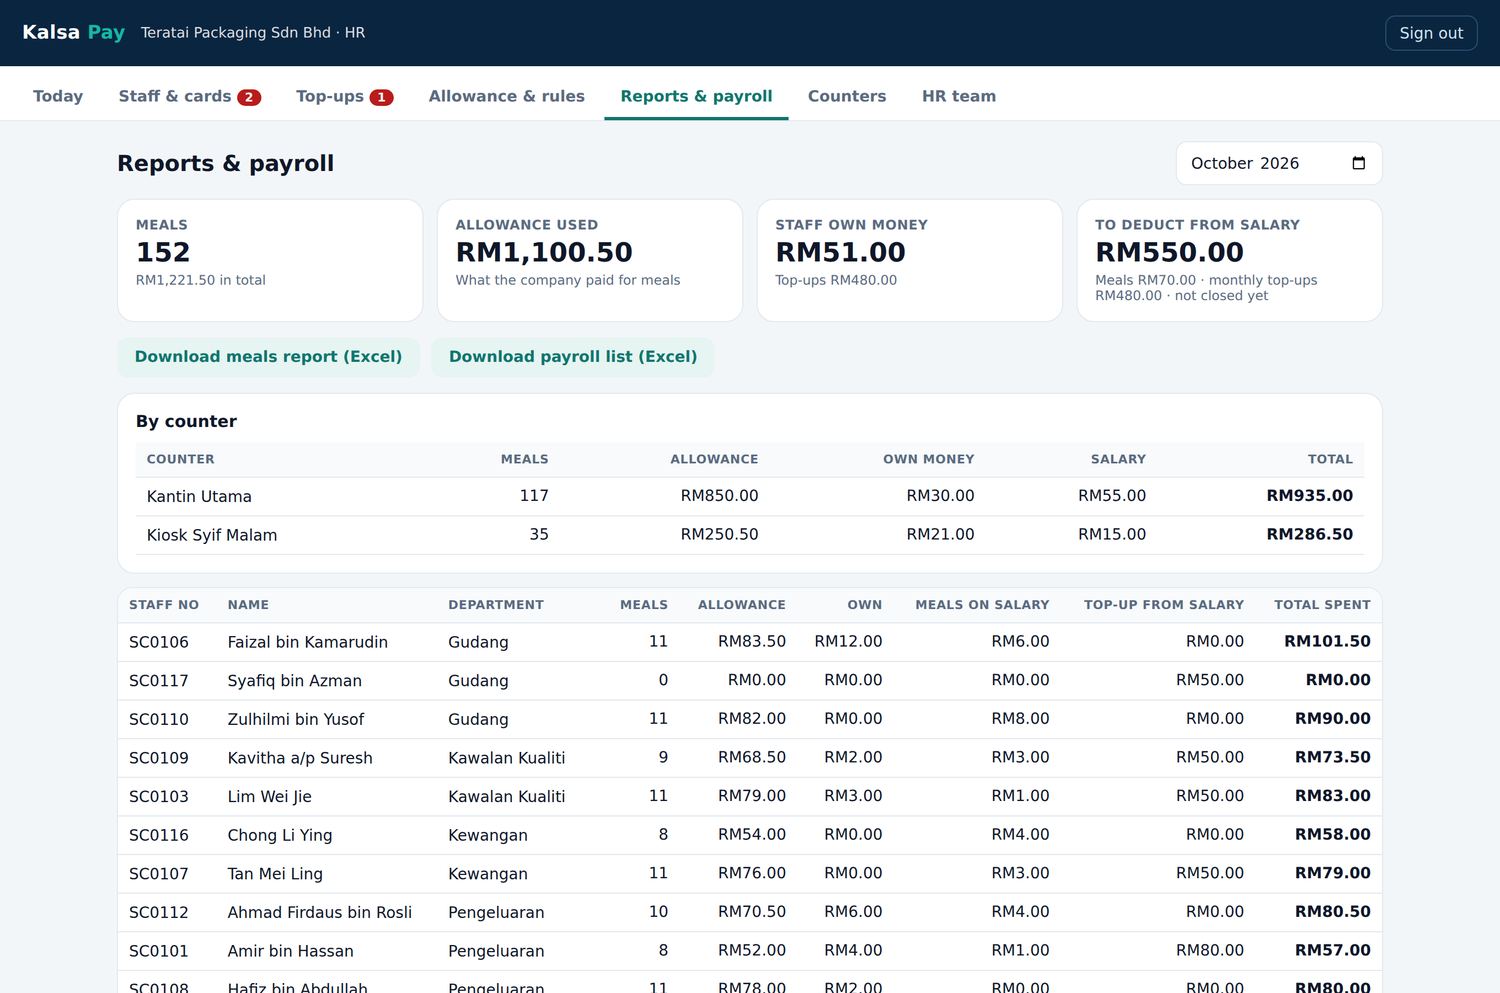
Task: Click the RM550.00 salary deduction figure
Action: (x=1169, y=252)
